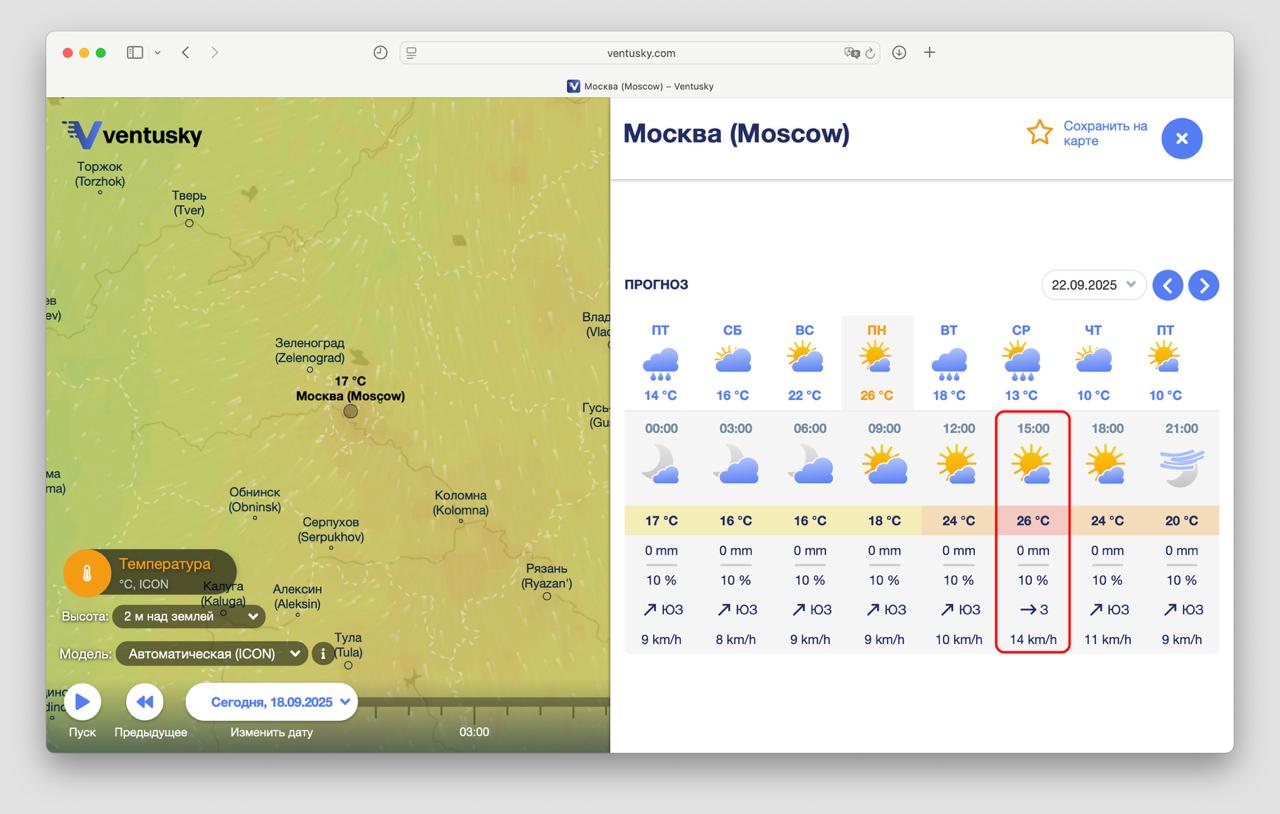Click the Серпухов (Serpukhov) map label

tap(331, 530)
